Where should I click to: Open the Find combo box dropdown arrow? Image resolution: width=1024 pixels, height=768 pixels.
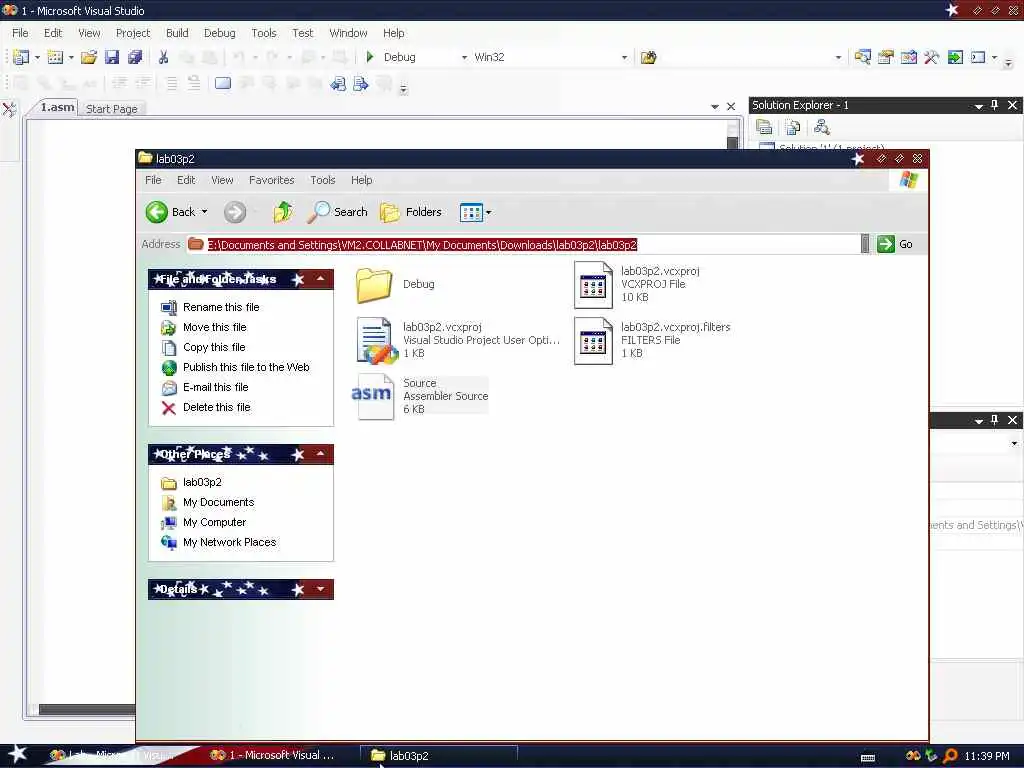pos(839,57)
